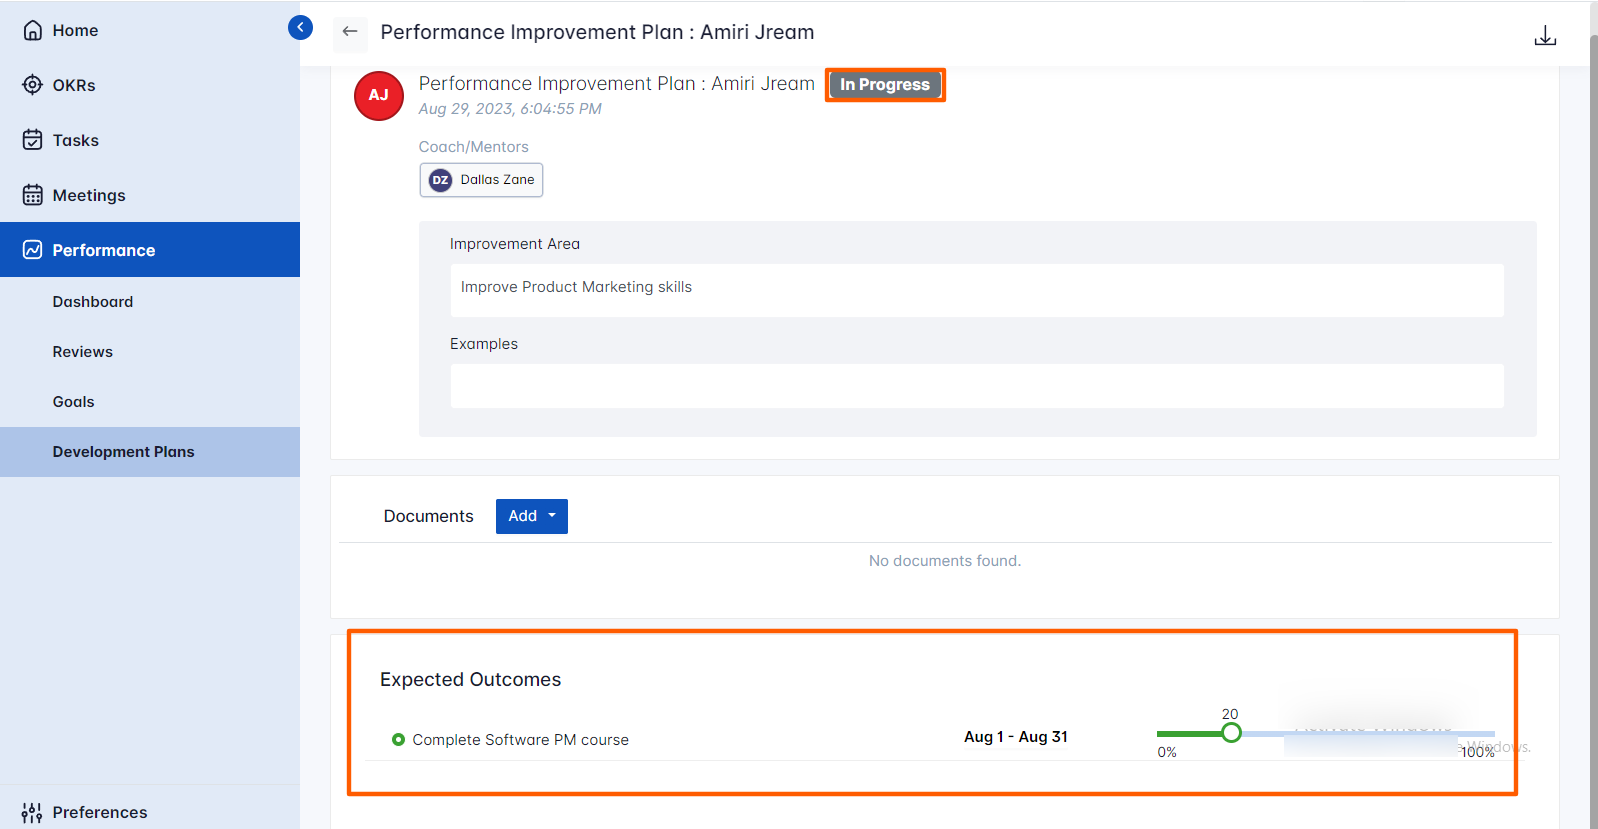Click the Improvement Area text field
This screenshot has width=1598, height=829.
[976, 289]
